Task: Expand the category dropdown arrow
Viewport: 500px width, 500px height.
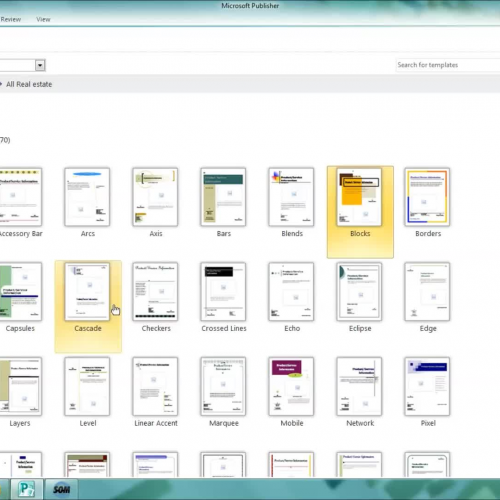Action: [40, 65]
